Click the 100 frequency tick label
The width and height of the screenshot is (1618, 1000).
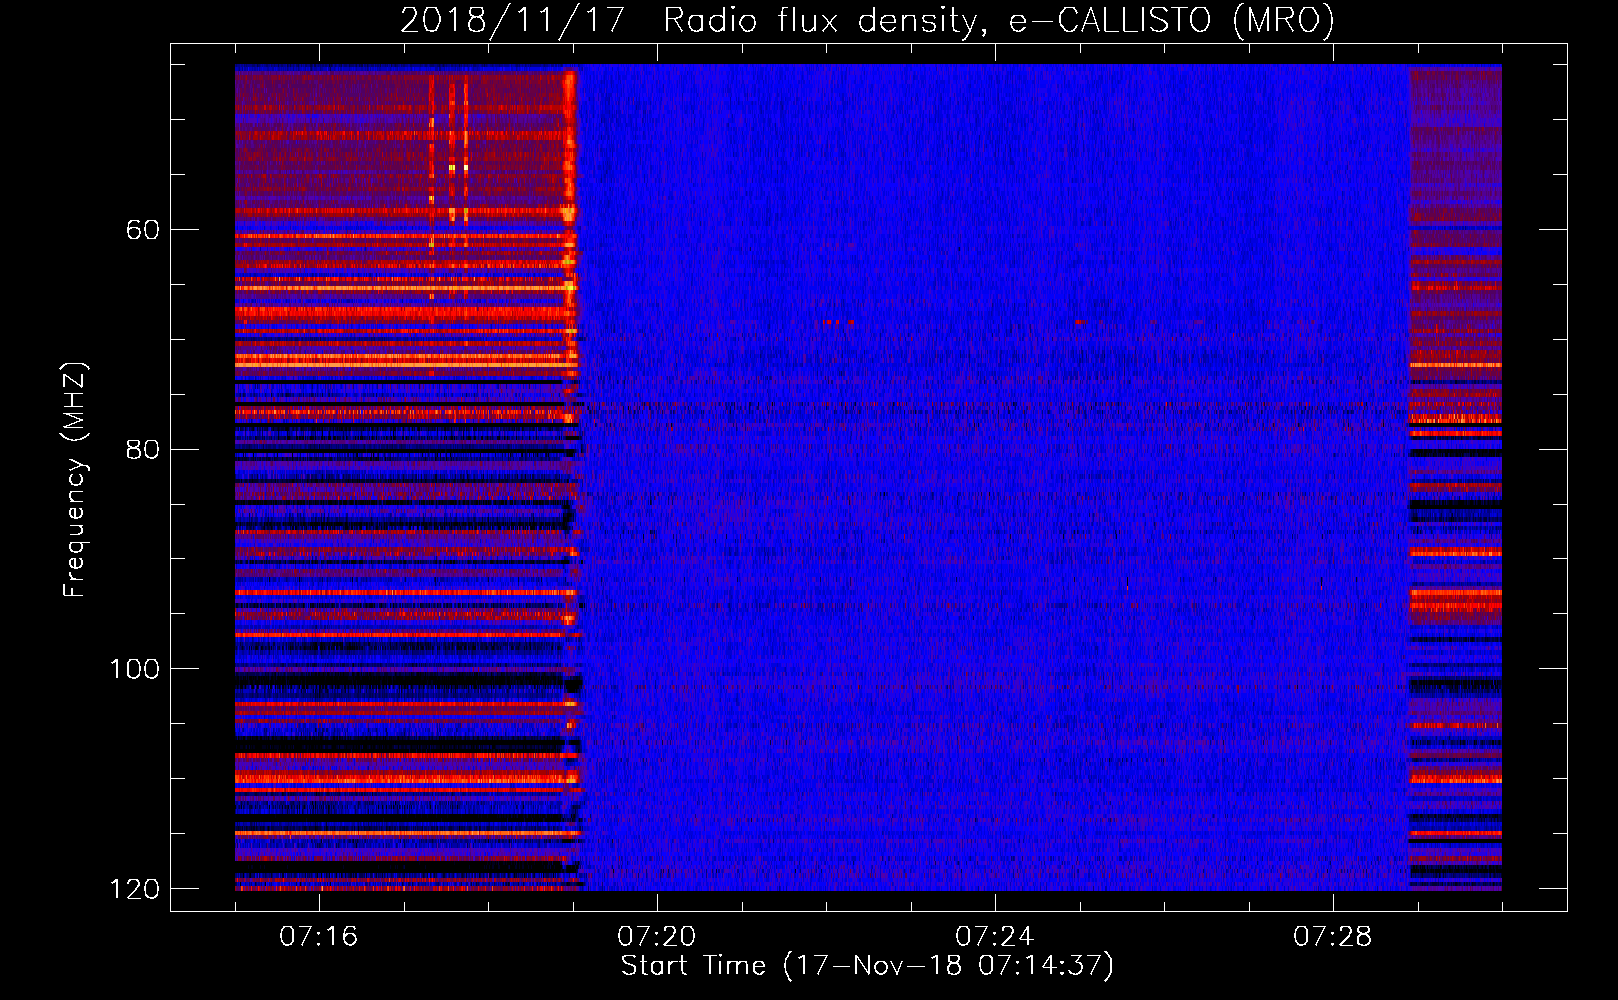click(135, 669)
